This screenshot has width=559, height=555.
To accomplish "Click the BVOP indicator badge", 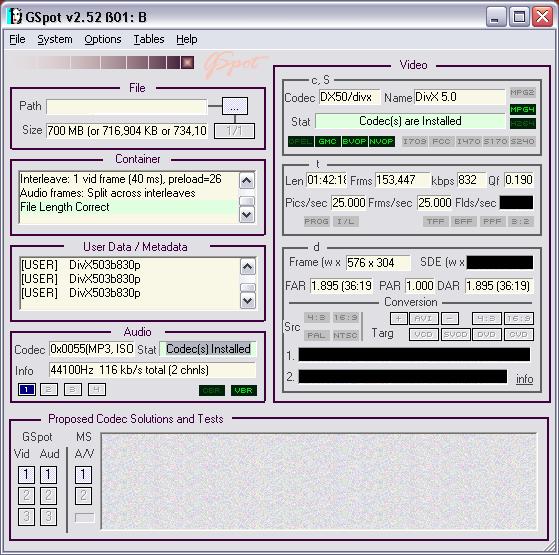I will [354, 142].
